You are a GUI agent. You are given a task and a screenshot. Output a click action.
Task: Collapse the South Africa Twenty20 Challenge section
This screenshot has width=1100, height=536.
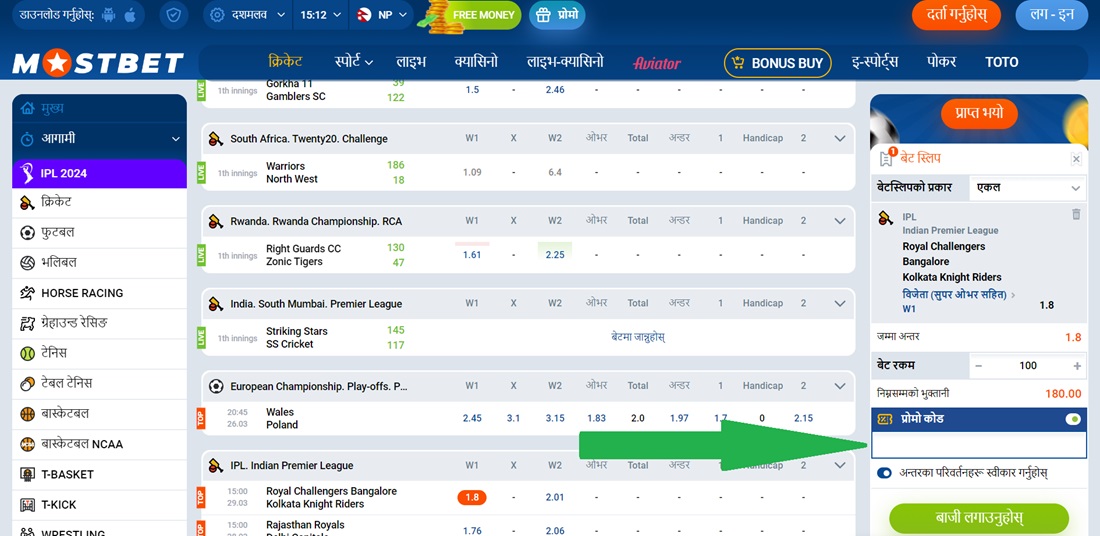[840, 139]
